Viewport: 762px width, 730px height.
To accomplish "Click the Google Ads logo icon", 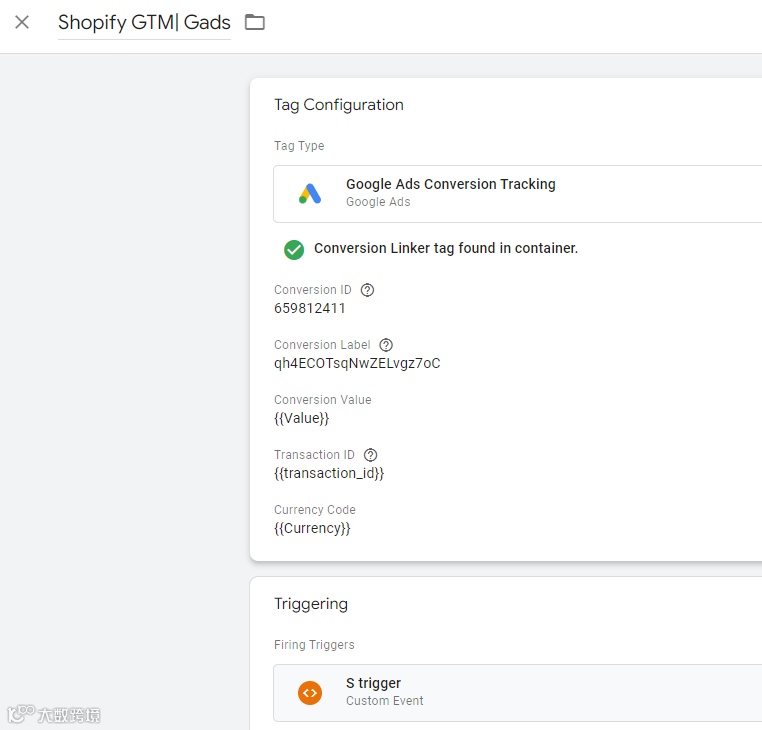I will pyautogui.click(x=310, y=193).
